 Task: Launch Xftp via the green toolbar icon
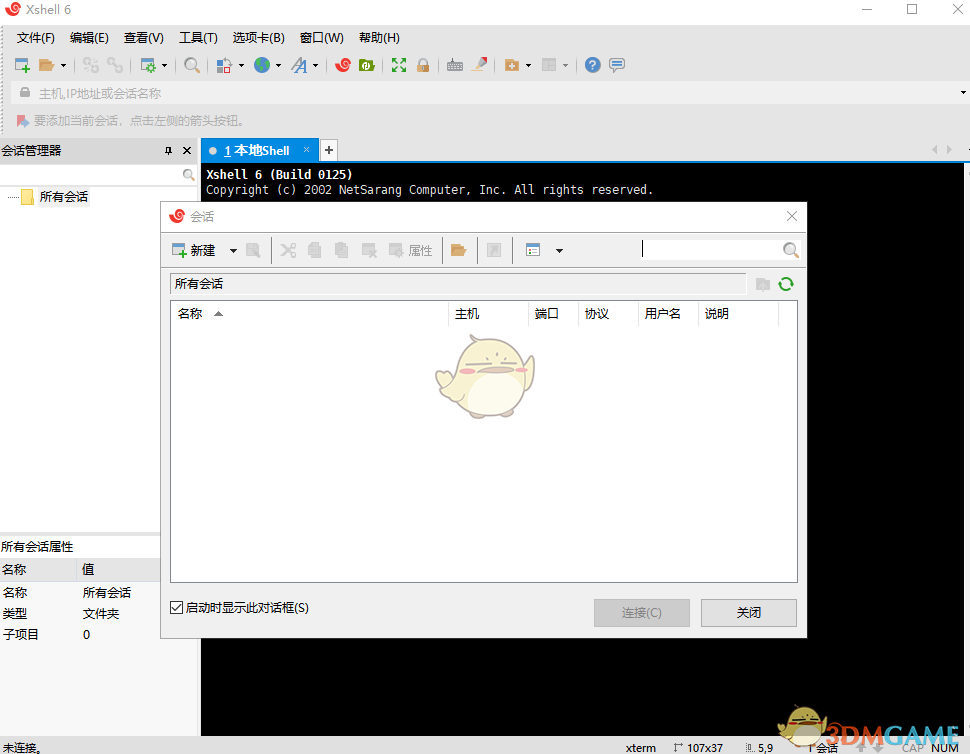[x=365, y=64]
